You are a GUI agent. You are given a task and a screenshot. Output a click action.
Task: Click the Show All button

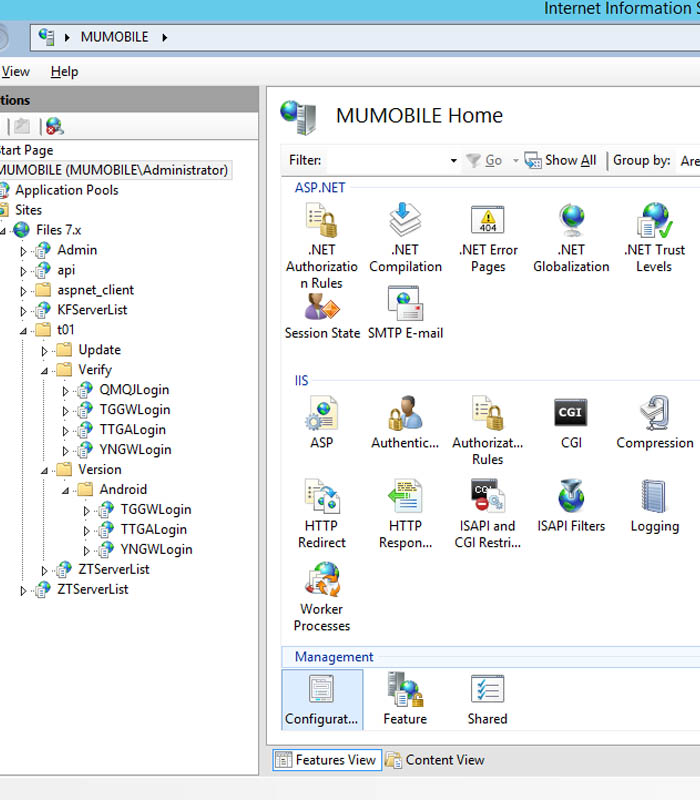click(x=561, y=160)
